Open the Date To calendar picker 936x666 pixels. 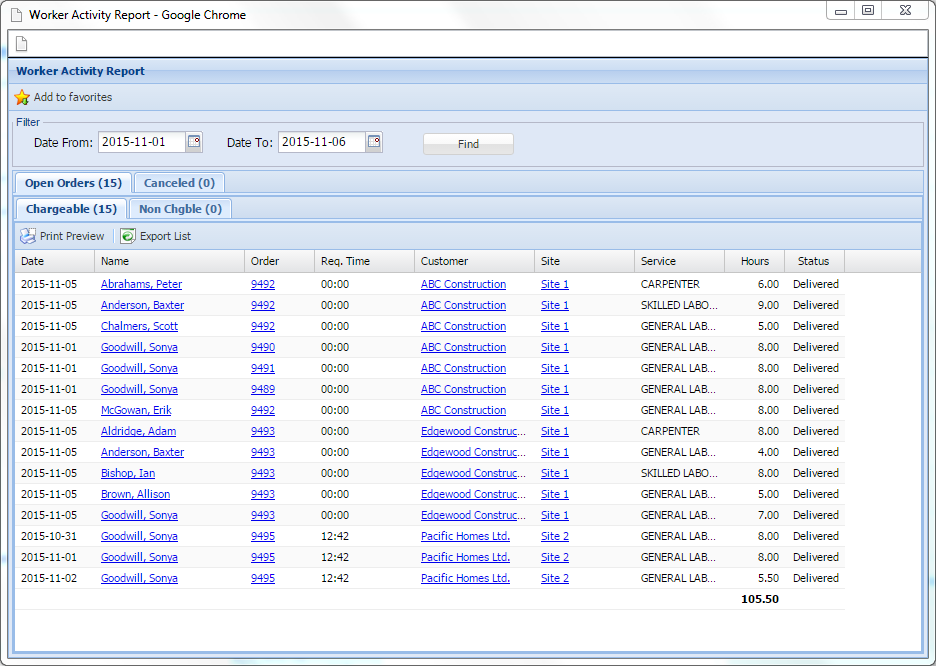374,142
